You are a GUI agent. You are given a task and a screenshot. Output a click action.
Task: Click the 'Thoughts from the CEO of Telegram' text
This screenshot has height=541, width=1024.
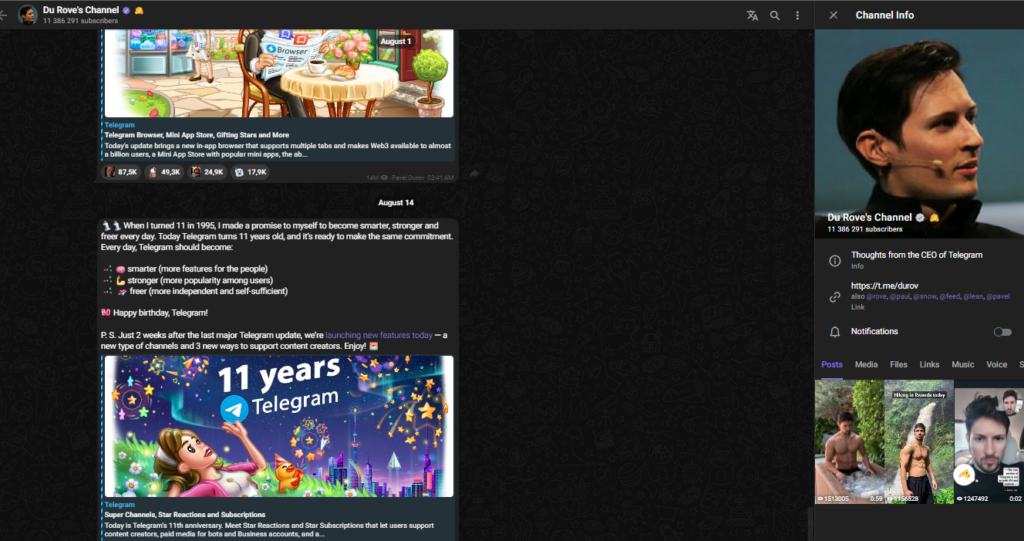pyautogui.click(x=916, y=255)
